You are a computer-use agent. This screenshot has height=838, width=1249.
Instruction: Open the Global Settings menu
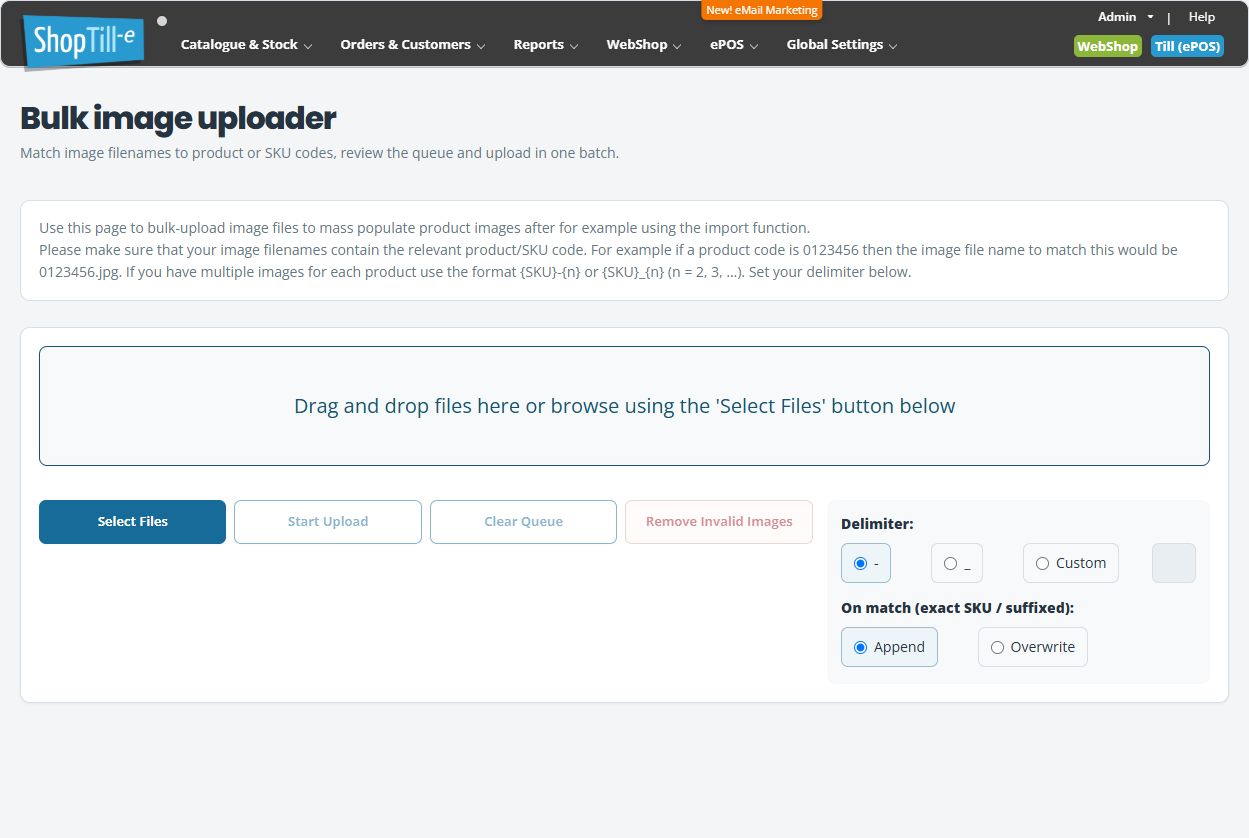point(841,45)
